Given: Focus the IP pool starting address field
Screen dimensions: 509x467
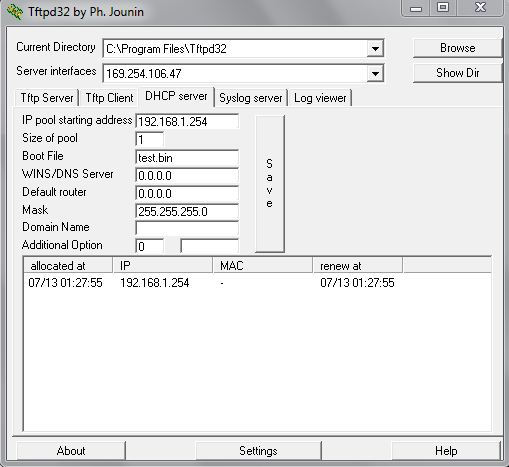Looking at the screenshot, I should pyautogui.click(x=187, y=121).
